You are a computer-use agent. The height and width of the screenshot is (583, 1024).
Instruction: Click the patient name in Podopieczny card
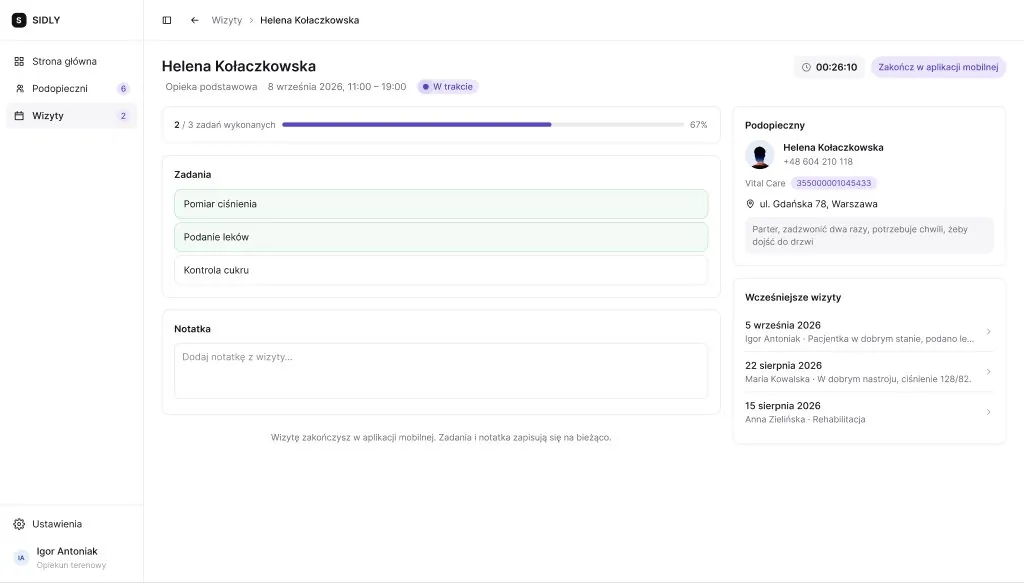point(833,148)
